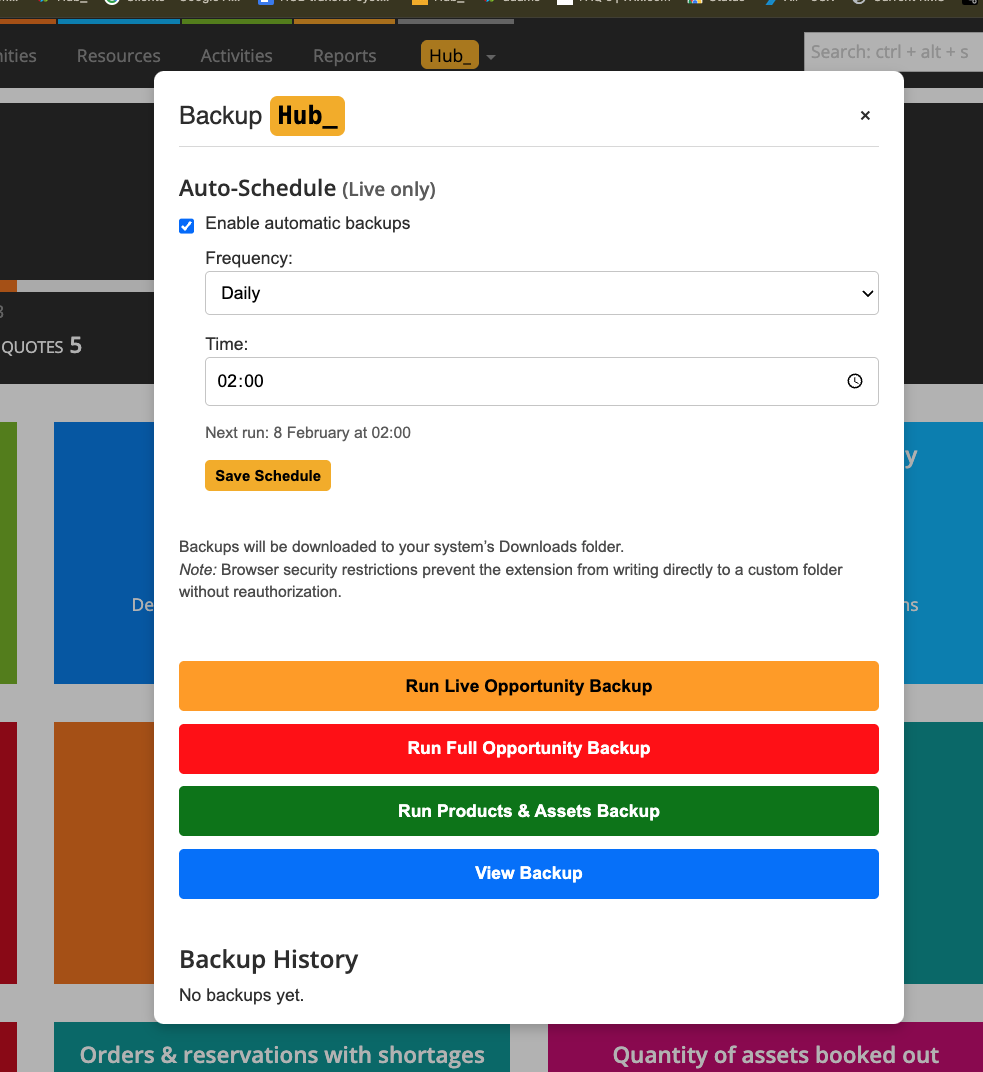Click the Auto-Schedule (Live only) heading

[x=307, y=189]
